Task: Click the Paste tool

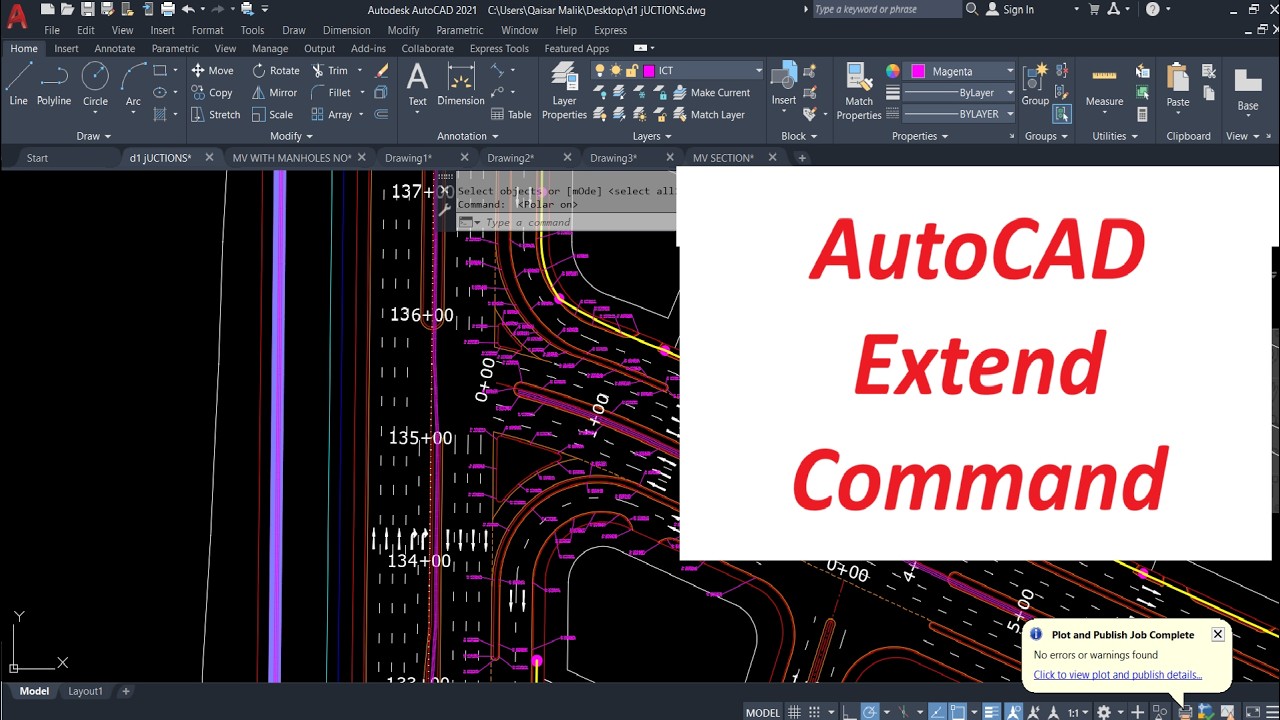Action: [x=1178, y=84]
